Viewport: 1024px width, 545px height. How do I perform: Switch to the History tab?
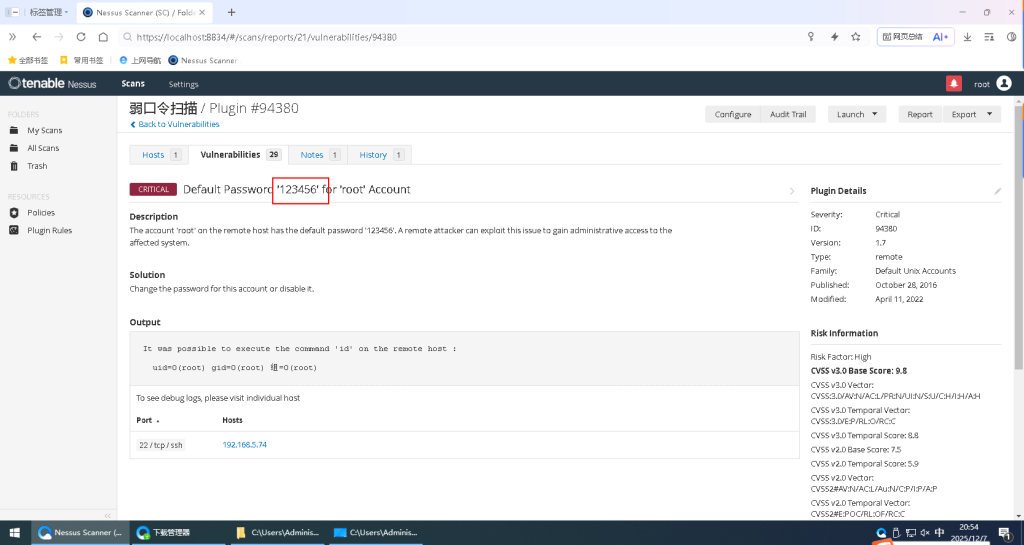pyautogui.click(x=381, y=155)
